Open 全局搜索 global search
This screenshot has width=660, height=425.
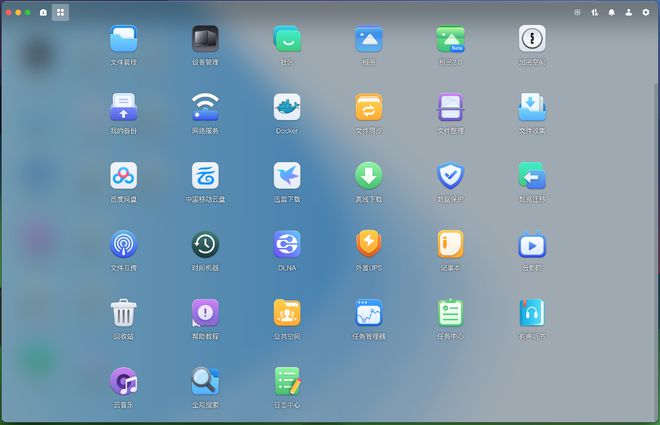click(205, 381)
